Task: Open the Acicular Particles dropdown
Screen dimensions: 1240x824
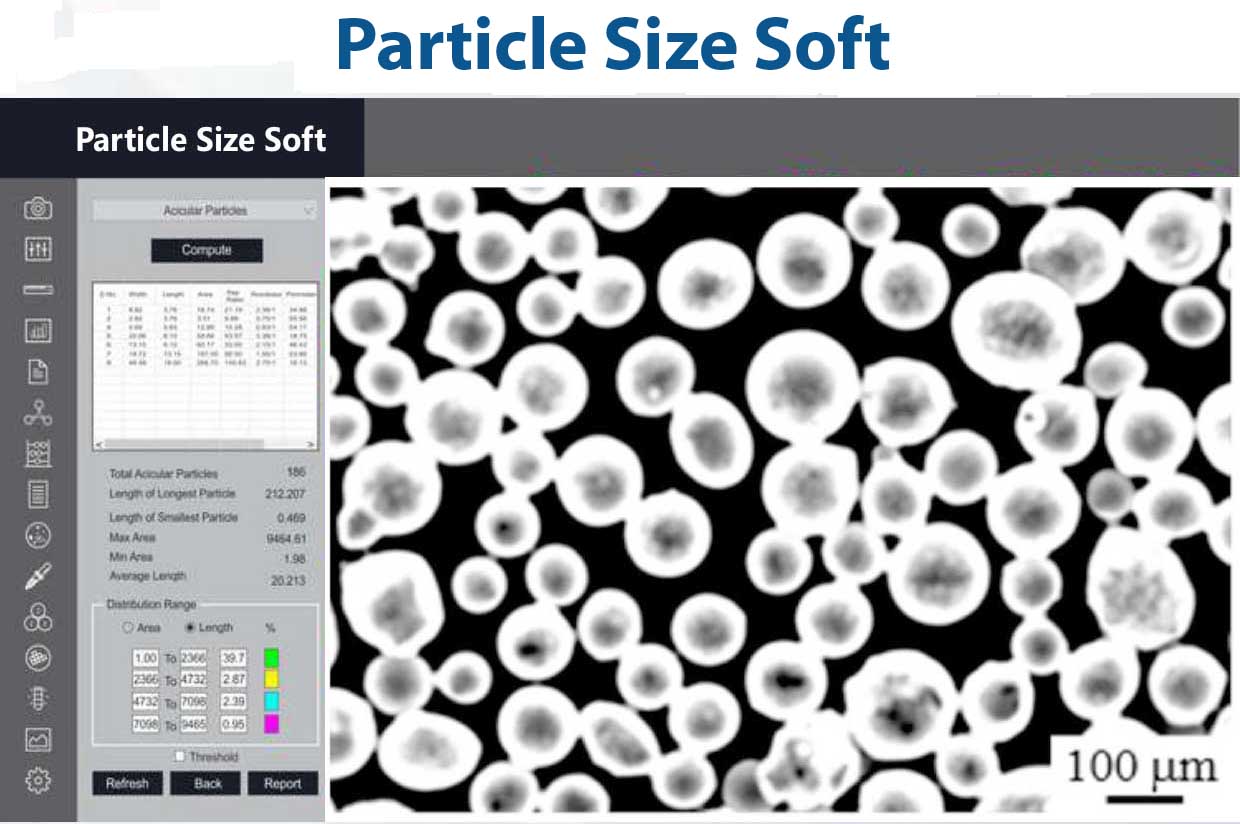Action: click(x=205, y=211)
